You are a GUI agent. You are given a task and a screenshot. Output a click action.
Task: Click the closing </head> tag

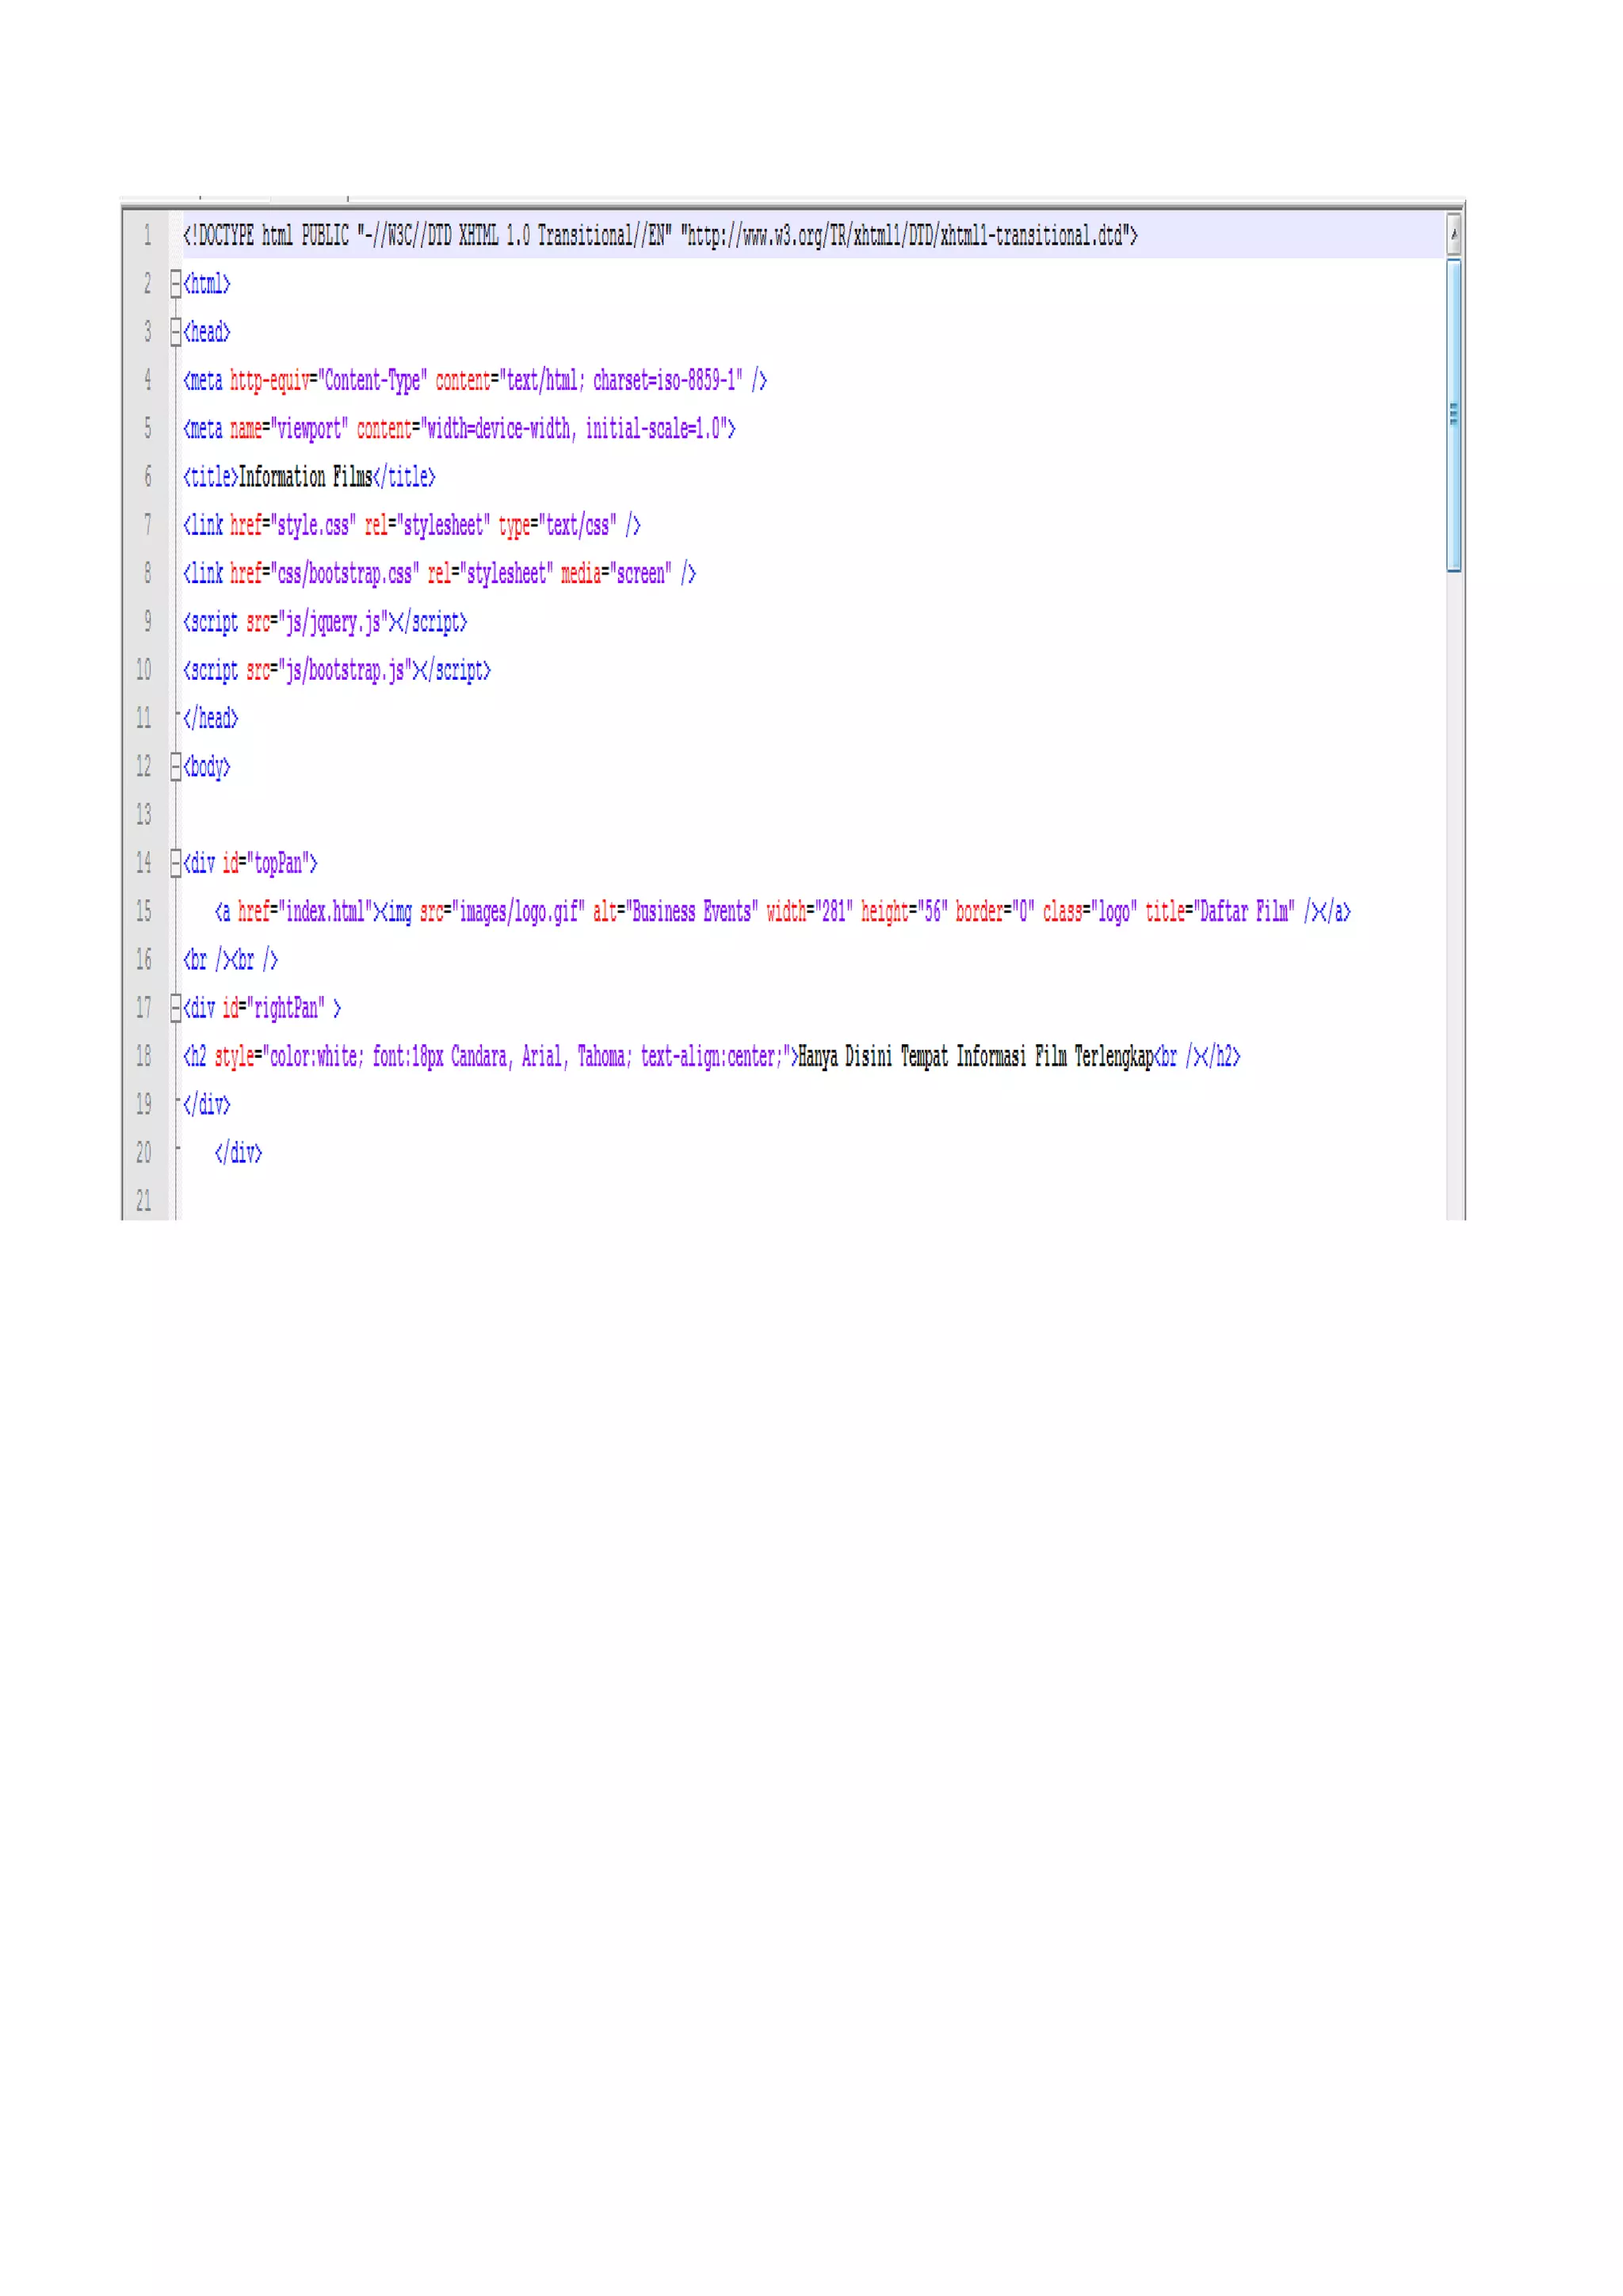coord(210,719)
